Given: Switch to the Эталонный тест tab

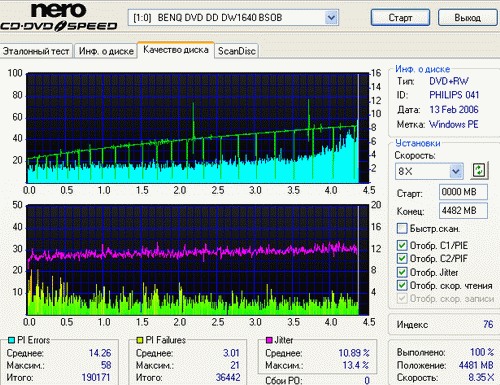Looking at the screenshot, I should pos(36,51).
